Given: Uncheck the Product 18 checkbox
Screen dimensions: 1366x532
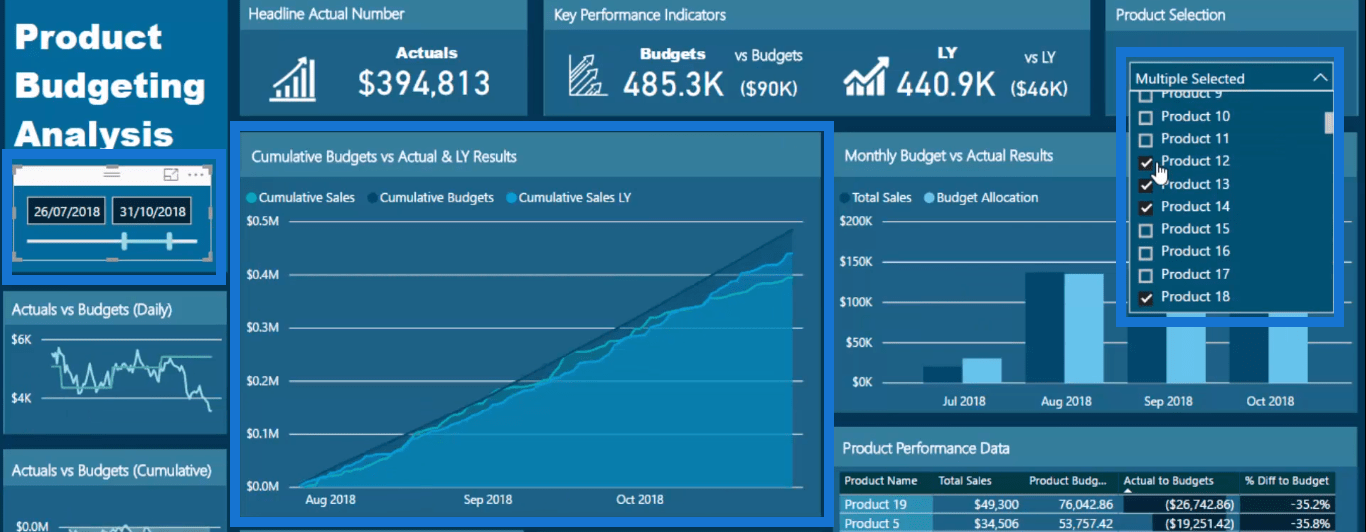Looking at the screenshot, I should (x=1146, y=298).
